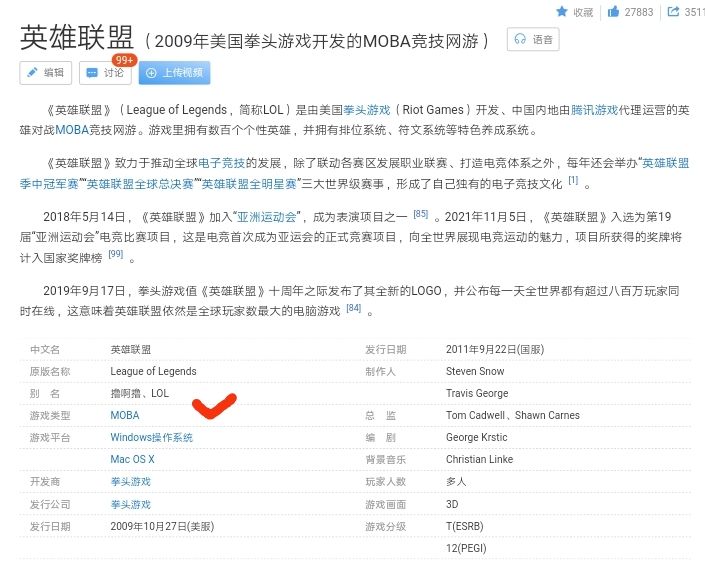
Task: Click the value League of Legends
Action: tap(153, 371)
